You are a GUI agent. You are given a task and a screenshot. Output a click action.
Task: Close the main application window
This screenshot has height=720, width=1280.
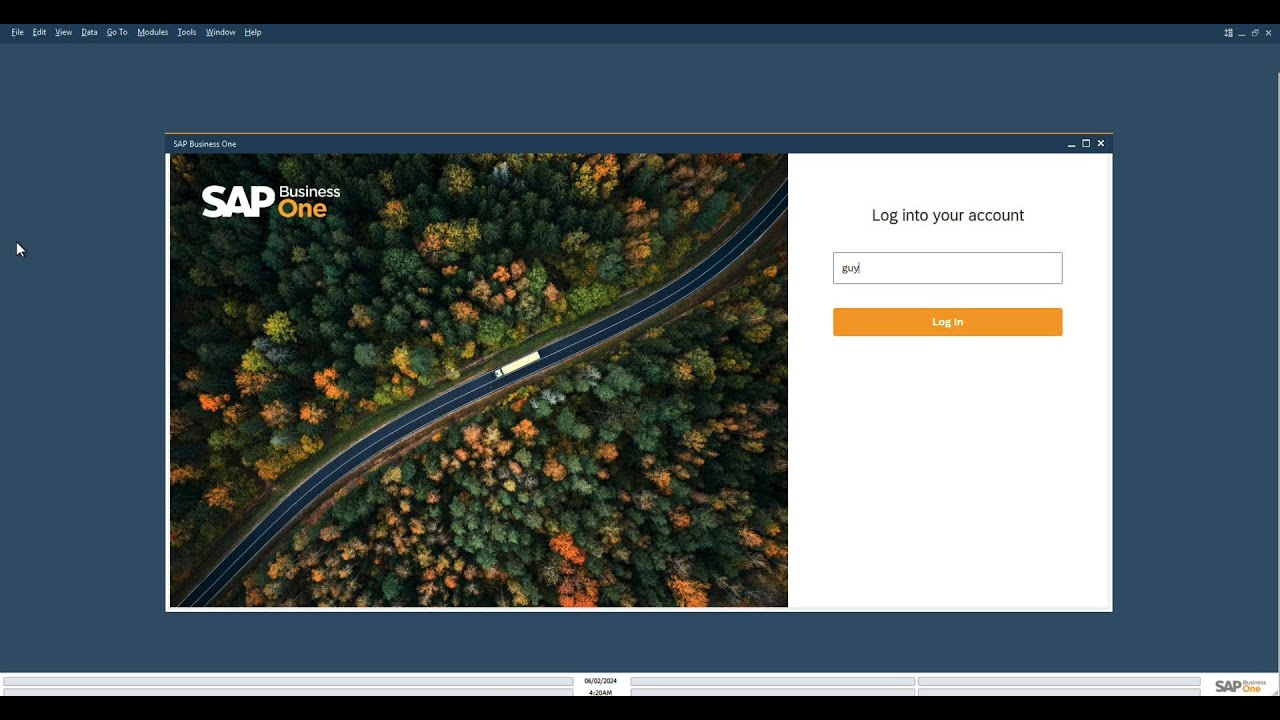[1269, 33]
